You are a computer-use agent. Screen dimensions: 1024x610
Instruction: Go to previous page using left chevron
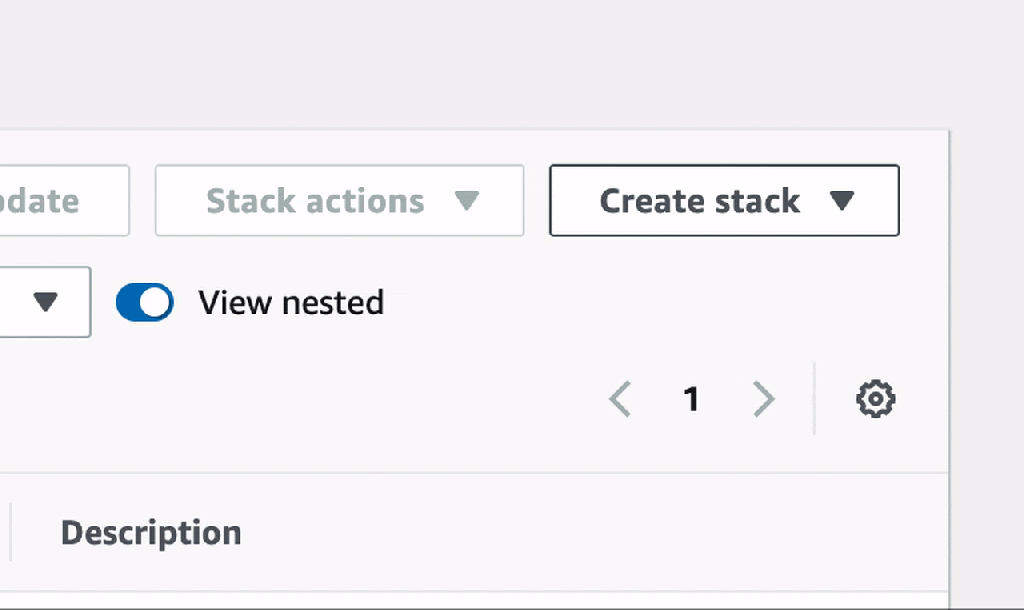click(620, 400)
